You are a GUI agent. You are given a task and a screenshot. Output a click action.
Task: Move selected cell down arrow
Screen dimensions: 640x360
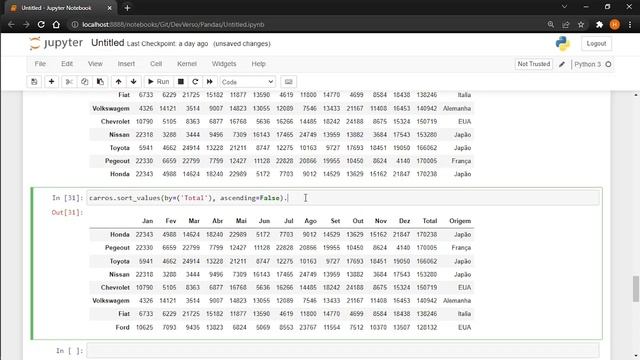pos(133,82)
